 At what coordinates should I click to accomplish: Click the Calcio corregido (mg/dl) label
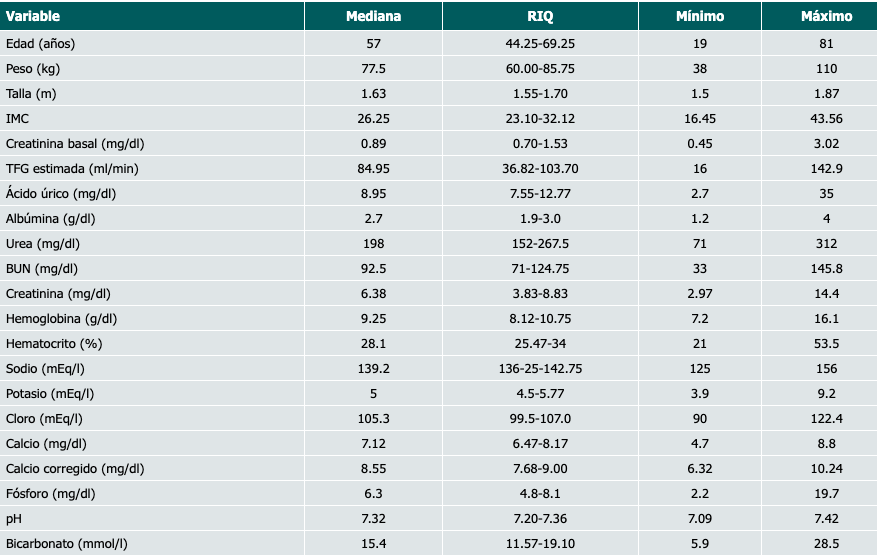click(75, 468)
